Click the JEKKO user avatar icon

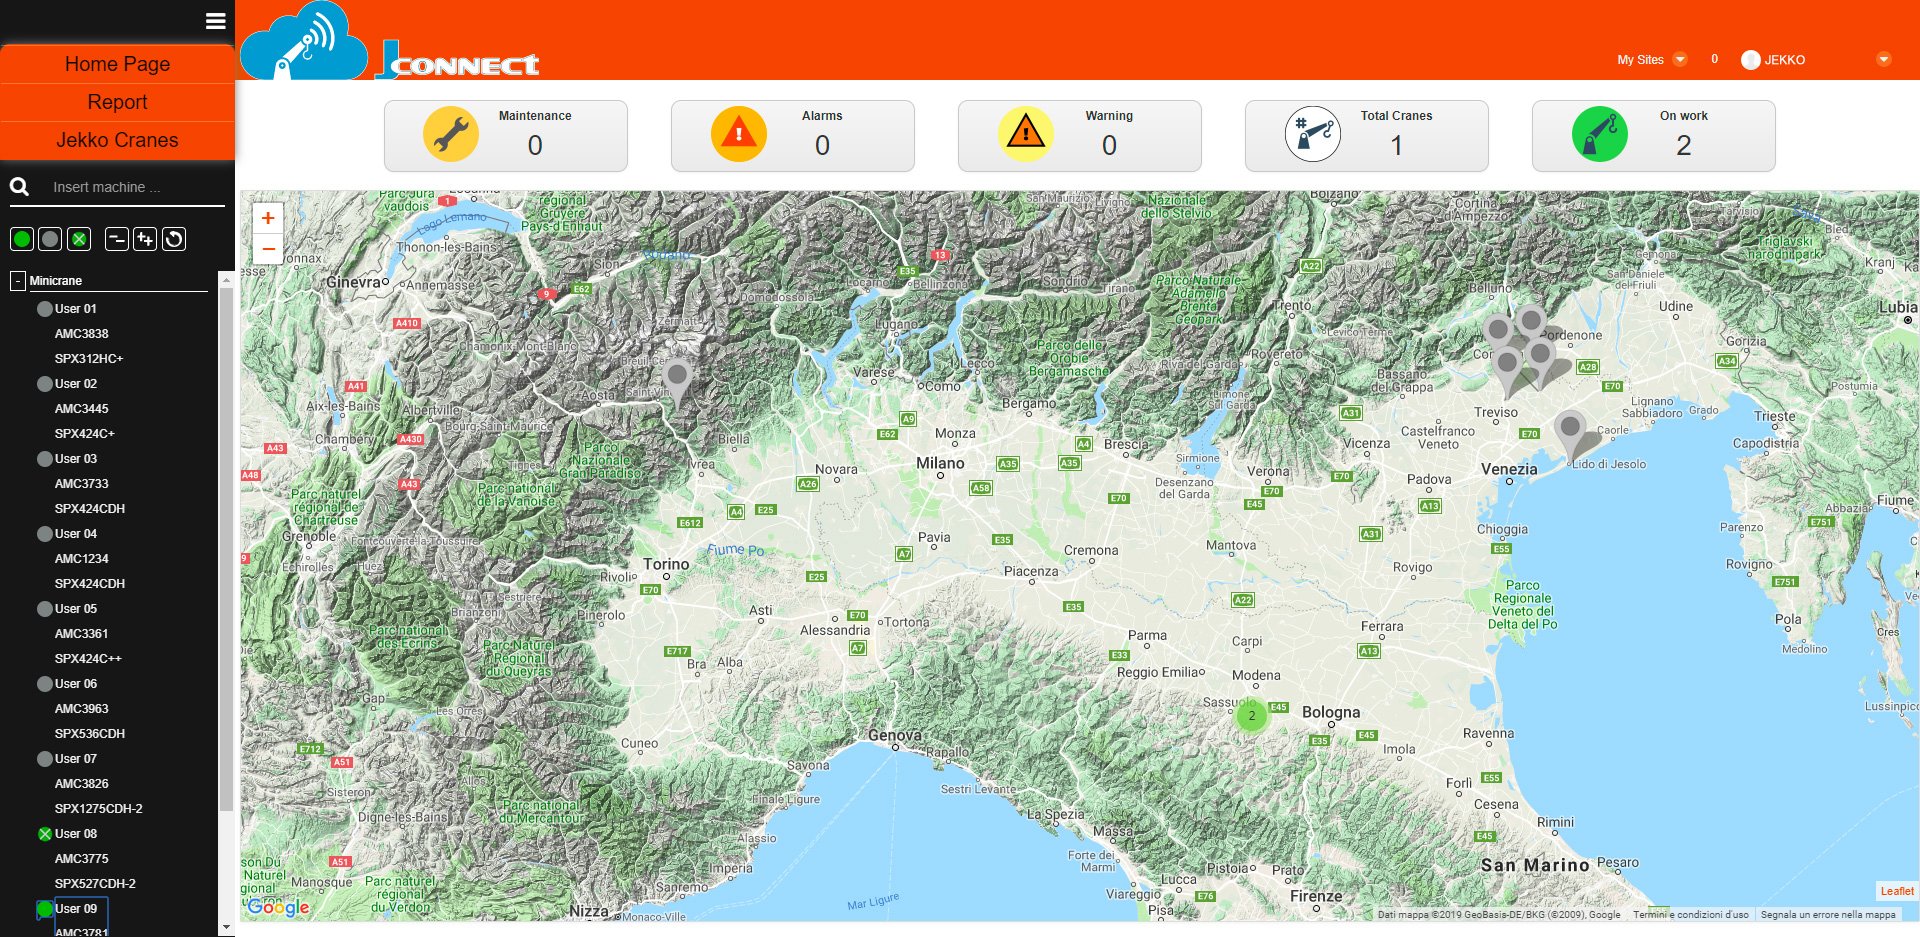click(x=1750, y=60)
